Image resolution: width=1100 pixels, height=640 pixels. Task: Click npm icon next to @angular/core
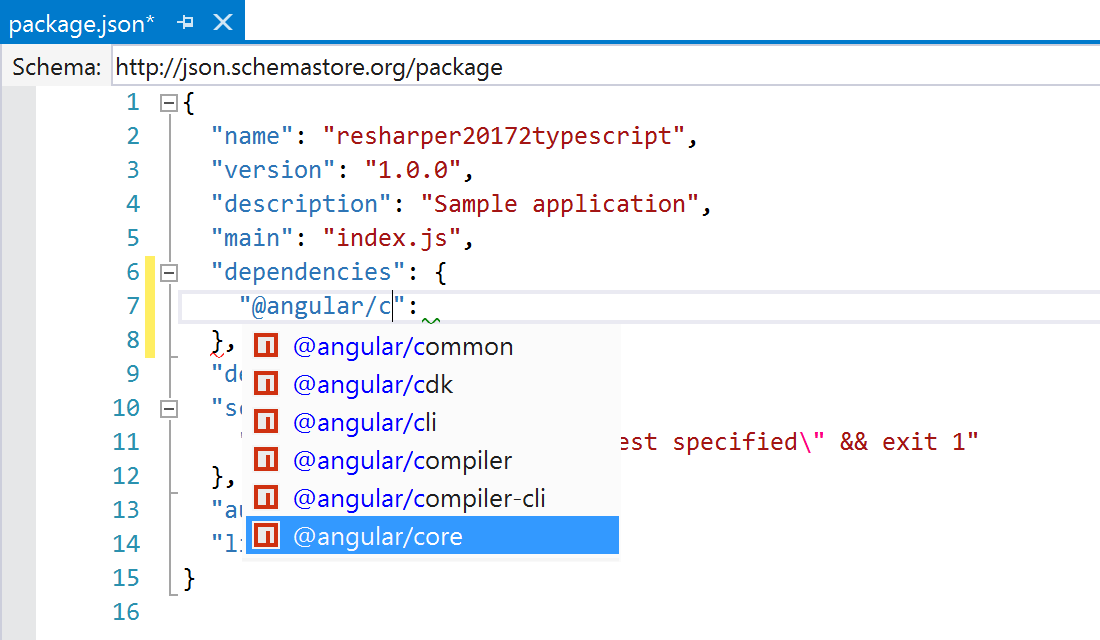265,535
